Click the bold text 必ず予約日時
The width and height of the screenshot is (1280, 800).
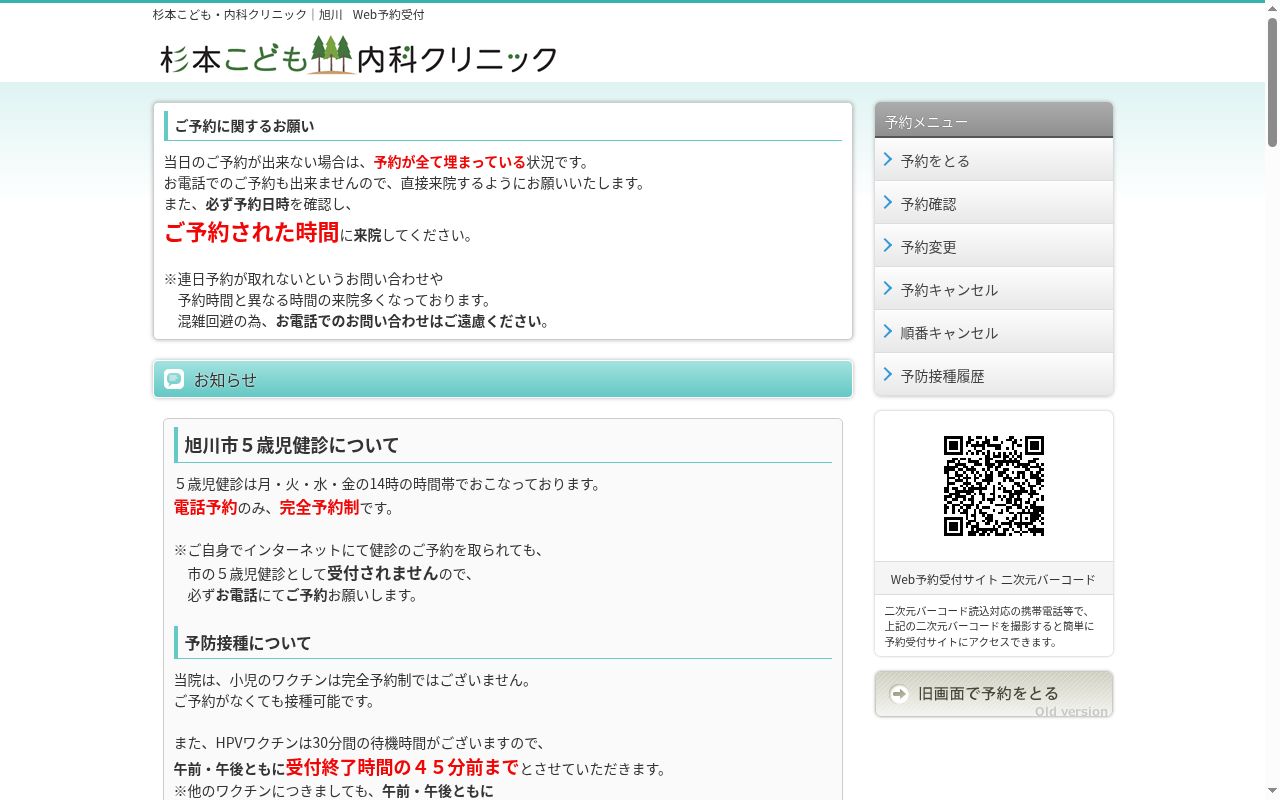click(x=248, y=204)
